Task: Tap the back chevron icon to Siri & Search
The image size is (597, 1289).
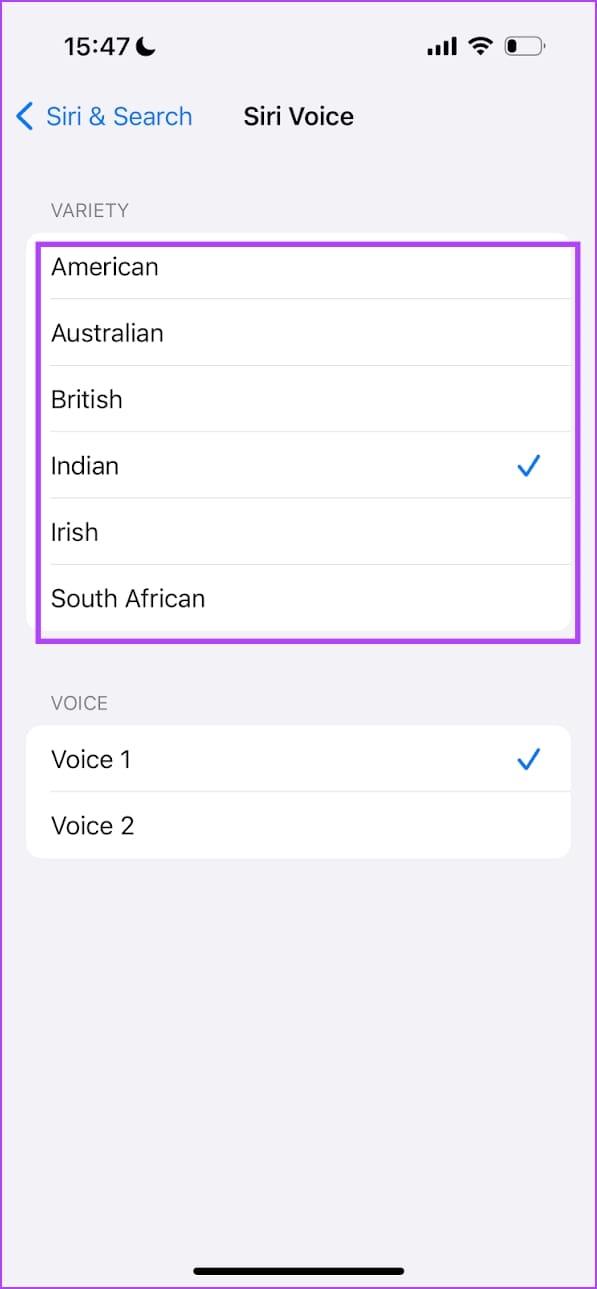Action: click(x=25, y=117)
